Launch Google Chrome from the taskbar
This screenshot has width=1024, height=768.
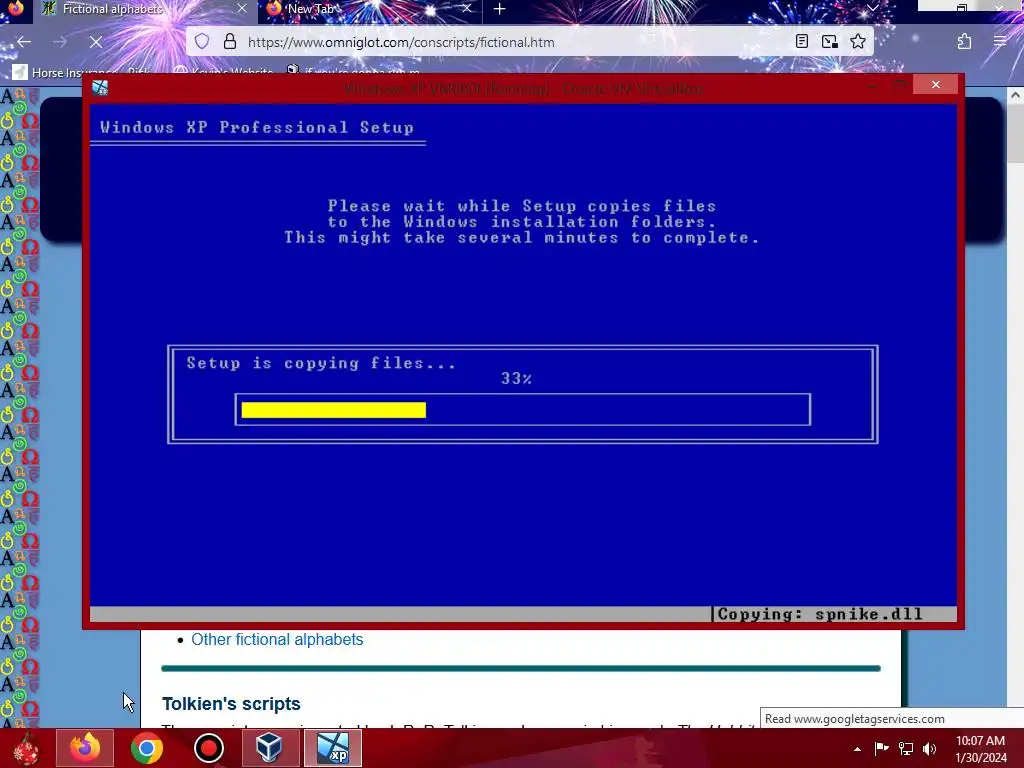tap(146, 748)
